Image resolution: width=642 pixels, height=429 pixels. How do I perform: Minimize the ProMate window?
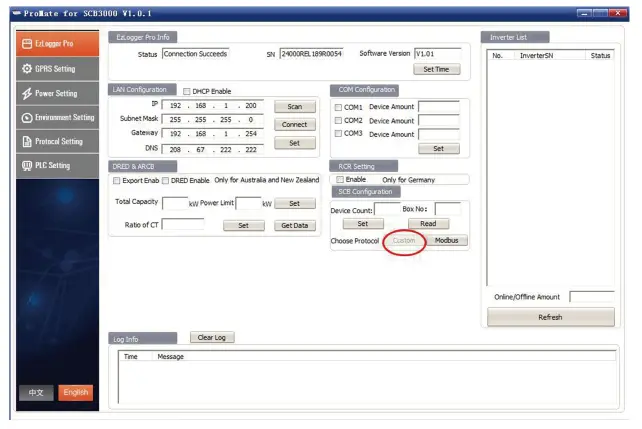[x=584, y=14]
